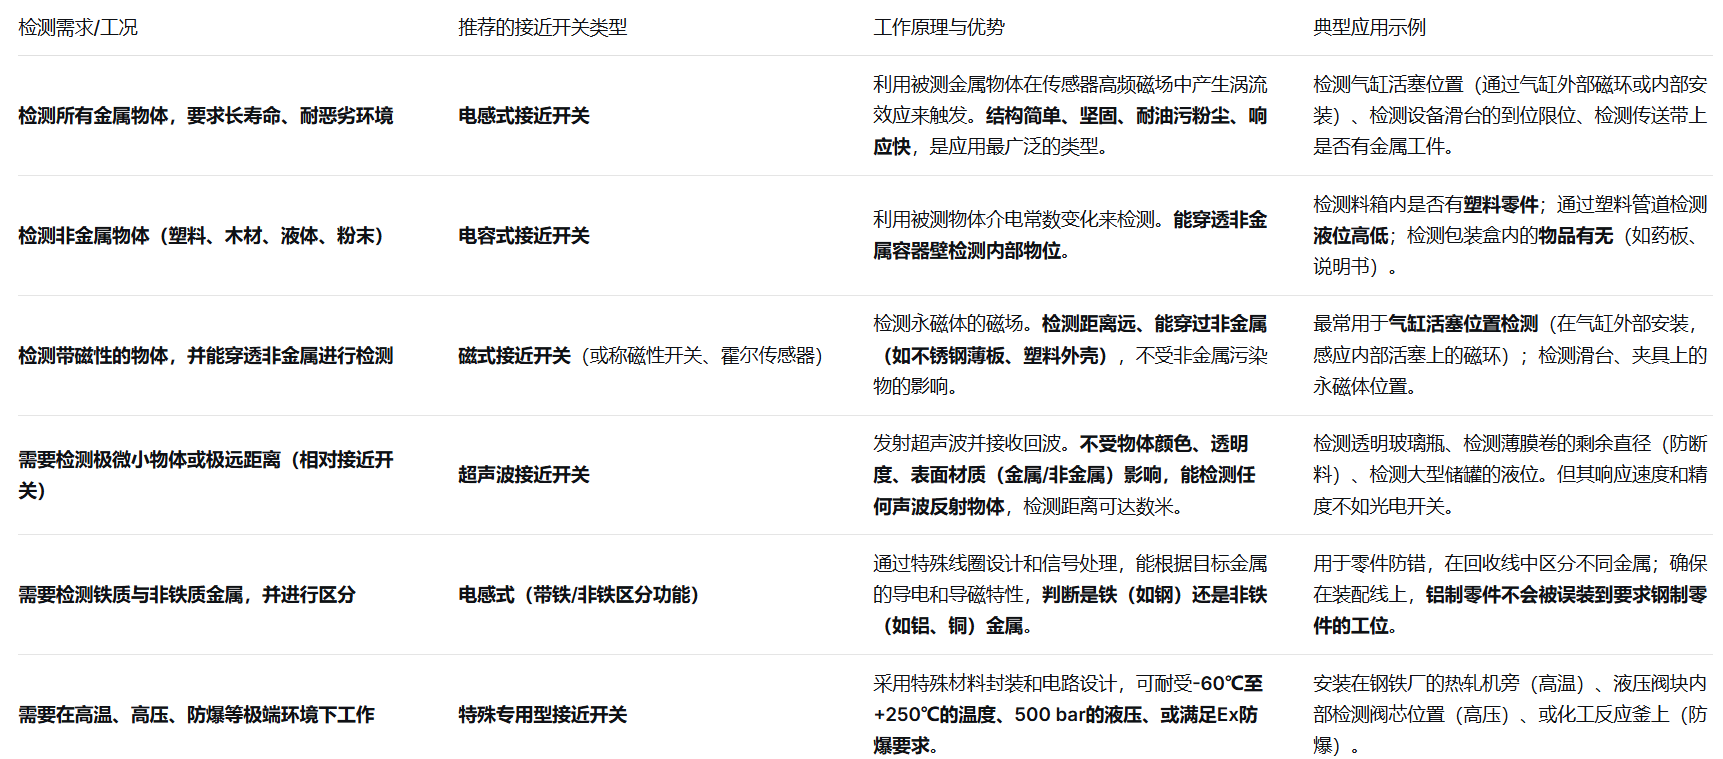Screen dimensions: 1723x759
Task: Select the 检测带磁性的物体 requirement cell
Action: (205, 356)
